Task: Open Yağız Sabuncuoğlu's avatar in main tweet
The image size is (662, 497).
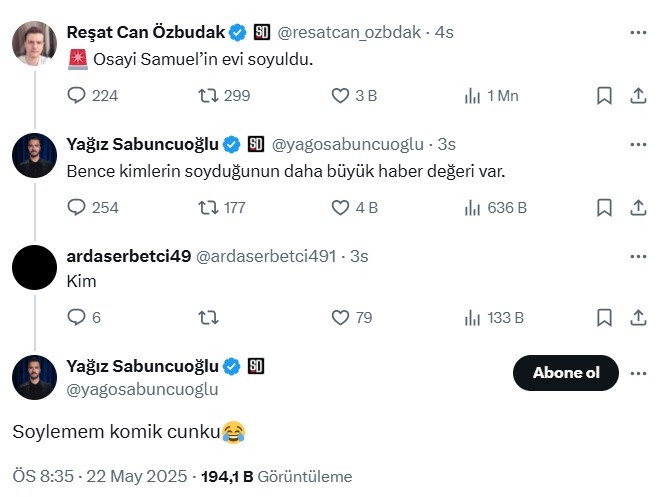Action: (34, 377)
